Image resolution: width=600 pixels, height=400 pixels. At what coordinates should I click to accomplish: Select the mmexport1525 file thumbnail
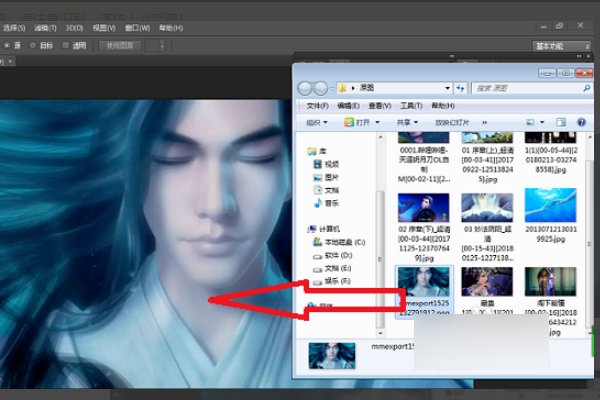pos(424,282)
